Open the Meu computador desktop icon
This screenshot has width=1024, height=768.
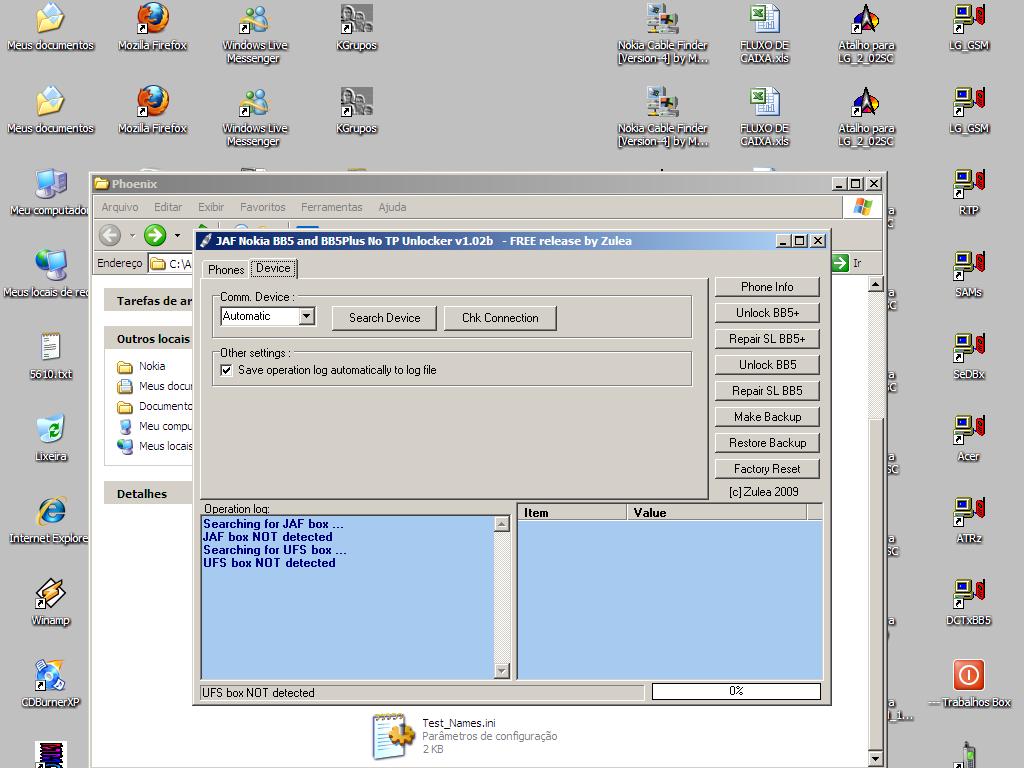coord(51,193)
